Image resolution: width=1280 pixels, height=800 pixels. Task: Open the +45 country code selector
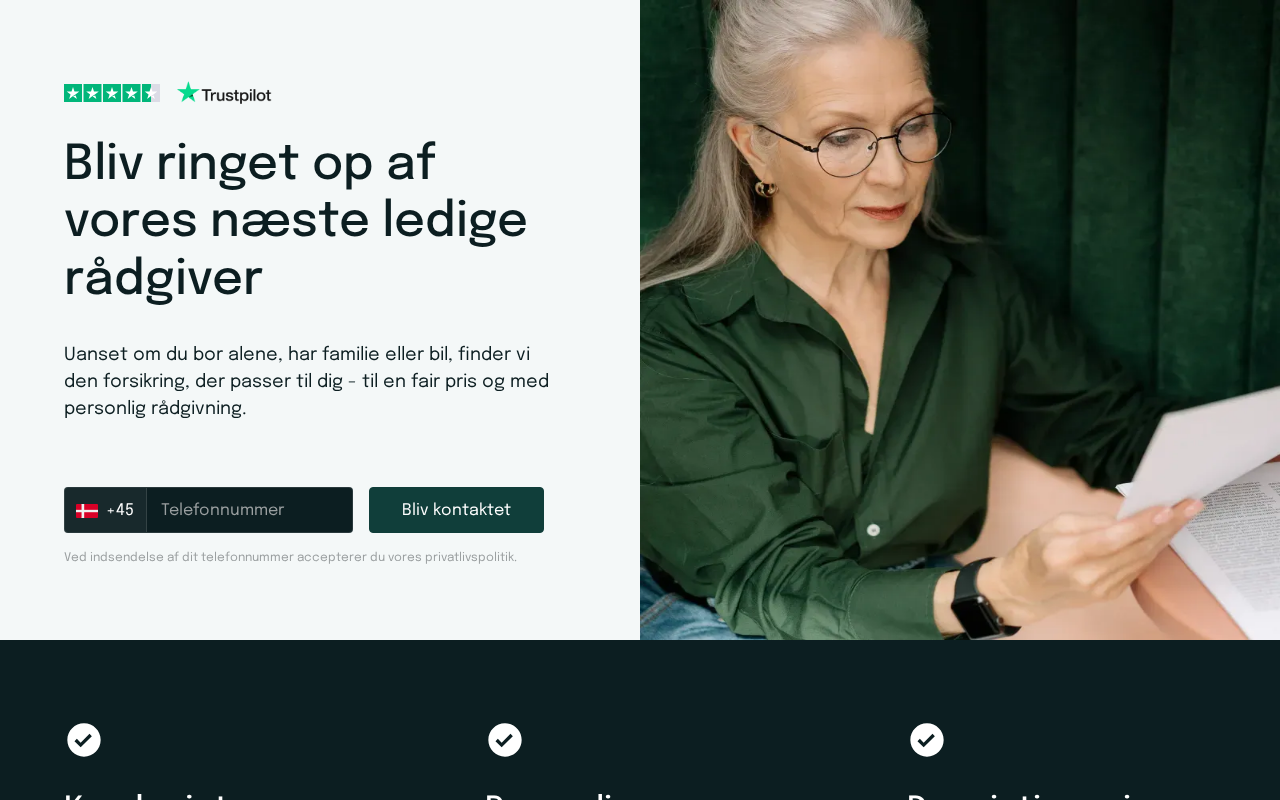[x=105, y=510]
